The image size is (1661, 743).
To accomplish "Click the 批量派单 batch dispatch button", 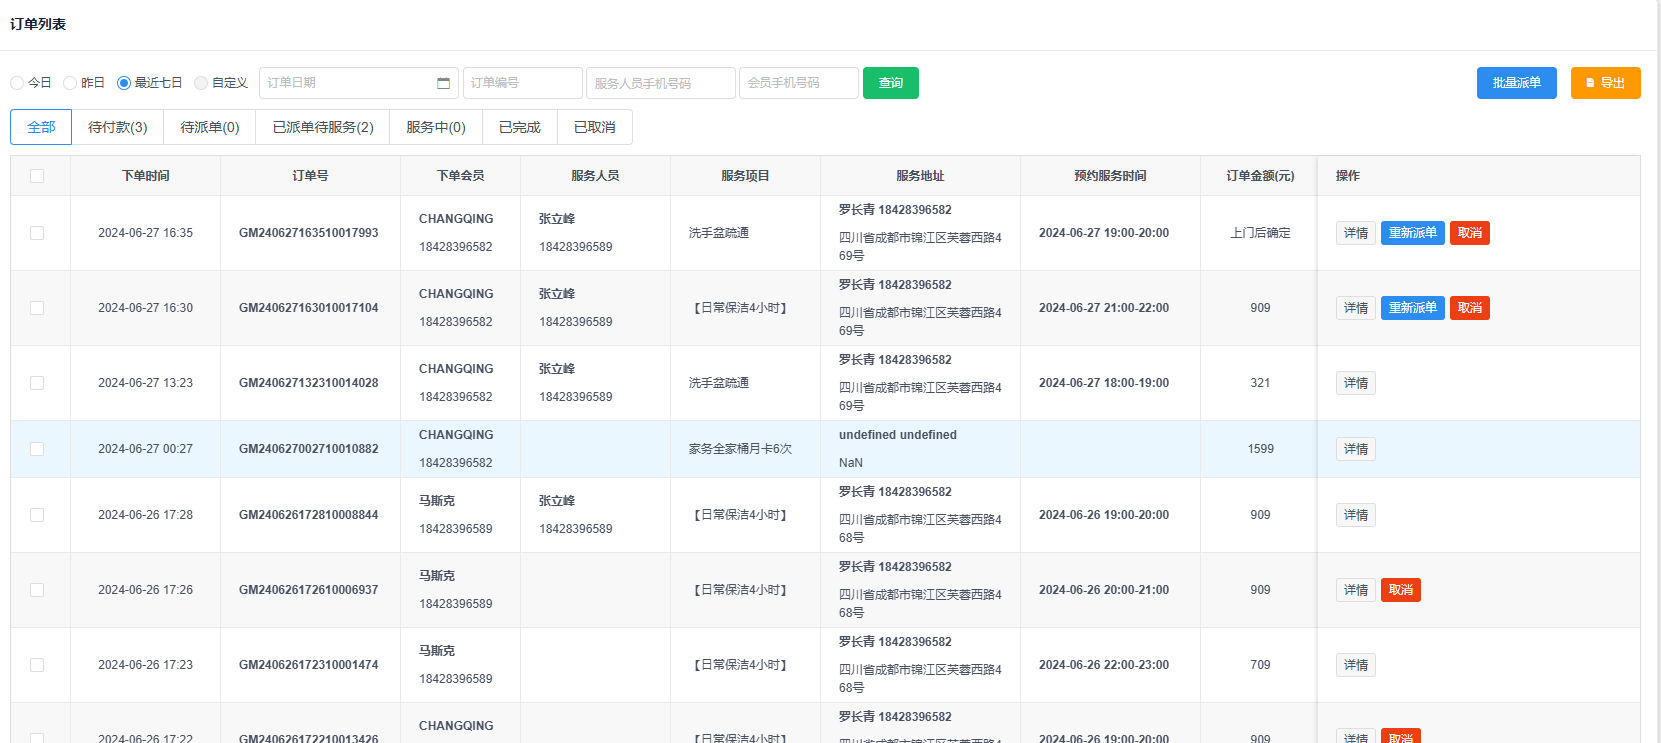I will (x=1516, y=83).
